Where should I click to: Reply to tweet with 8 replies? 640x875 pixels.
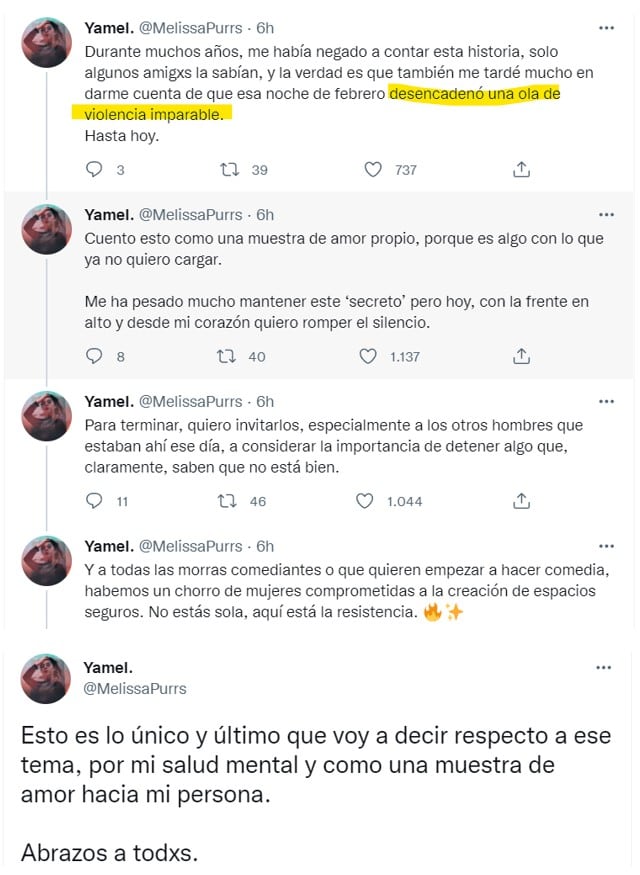pos(94,356)
